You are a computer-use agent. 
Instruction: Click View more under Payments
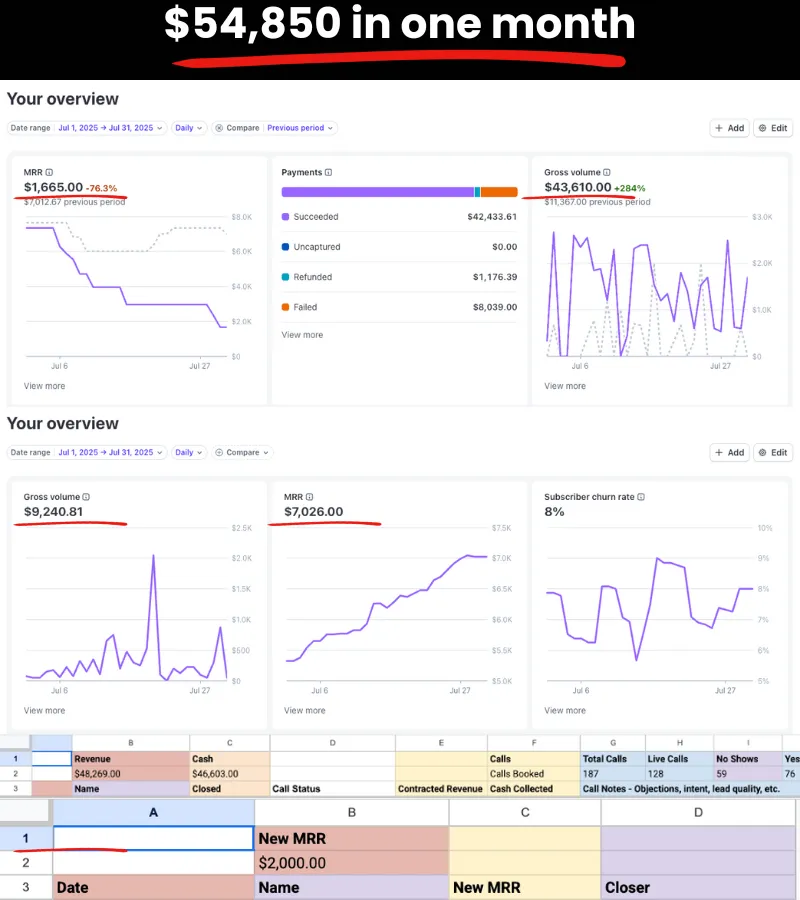coord(302,335)
